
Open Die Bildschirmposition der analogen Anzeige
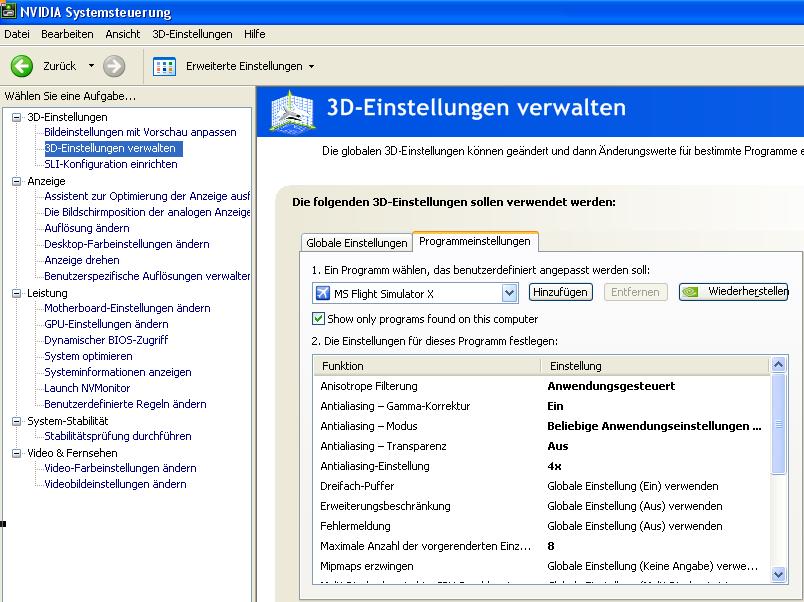pyautogui.click(x=147, y=212)
